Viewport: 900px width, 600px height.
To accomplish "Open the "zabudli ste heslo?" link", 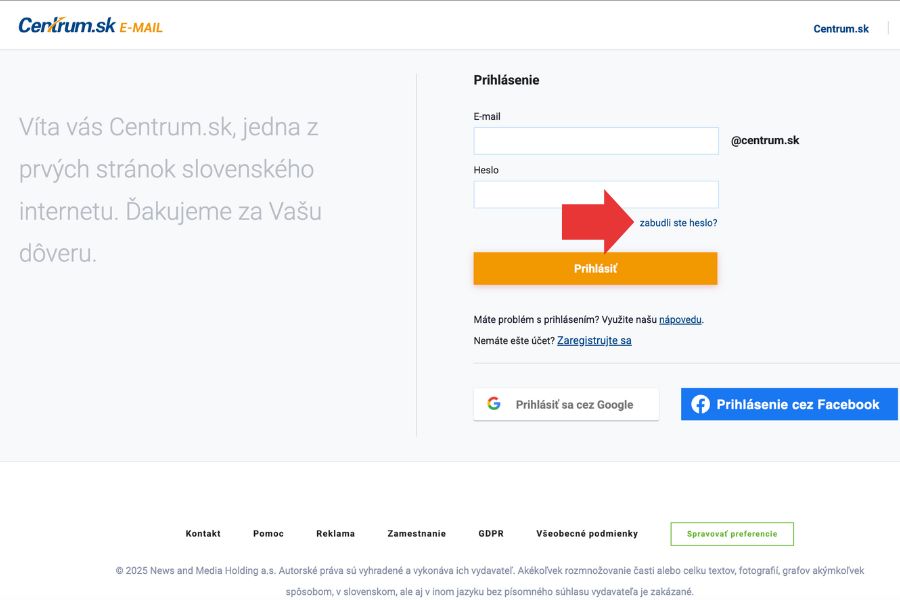I will coord(678,223).
